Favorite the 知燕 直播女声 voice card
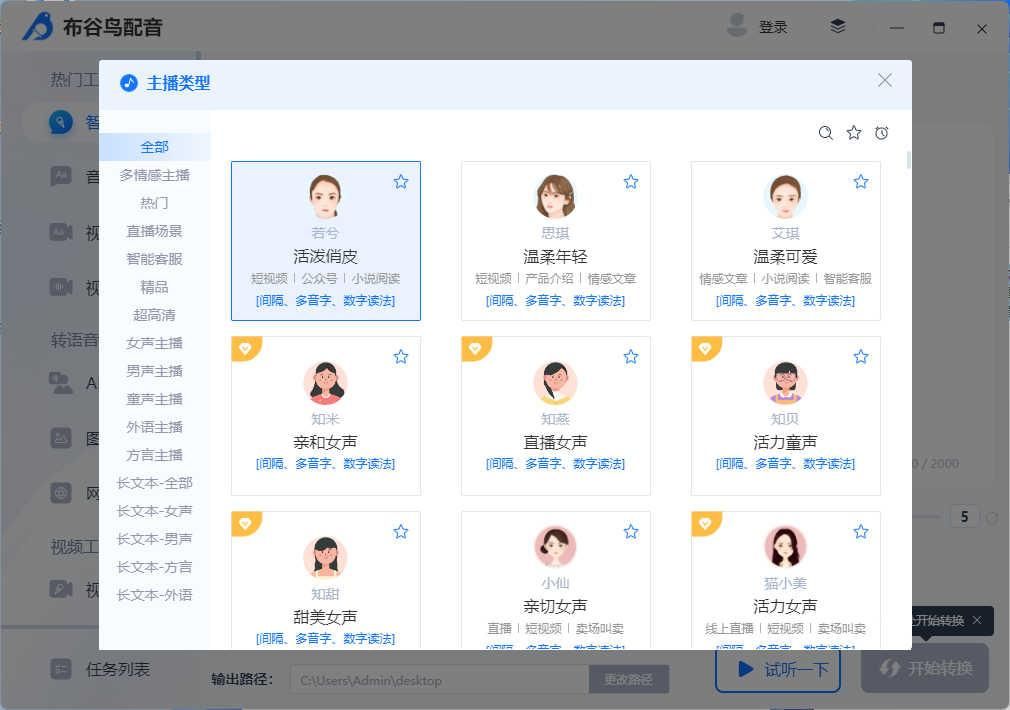 pyautogui.click(x=631, y=356)
